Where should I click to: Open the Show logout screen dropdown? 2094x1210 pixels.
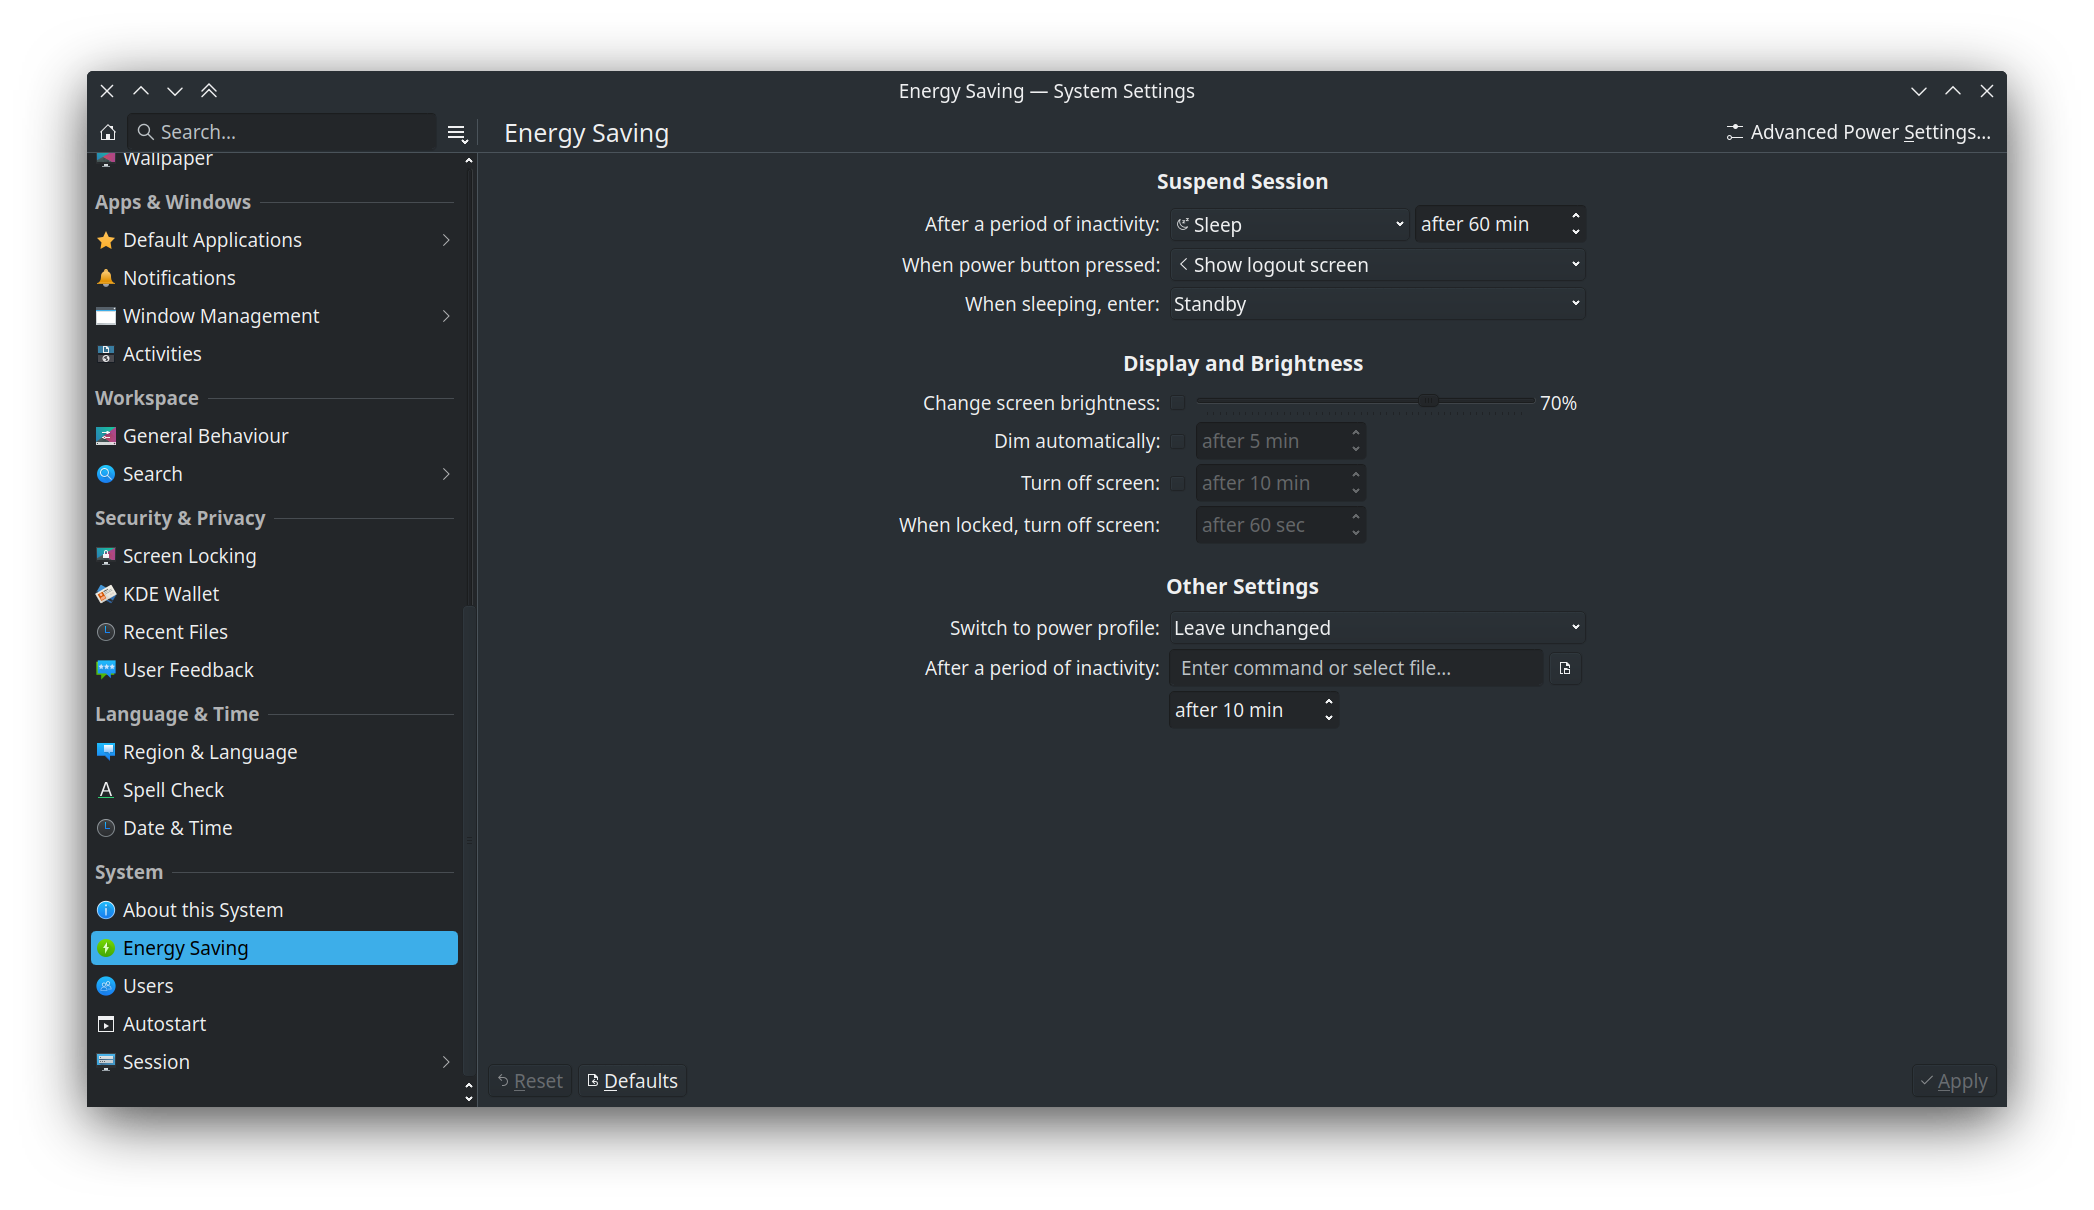1377,265
